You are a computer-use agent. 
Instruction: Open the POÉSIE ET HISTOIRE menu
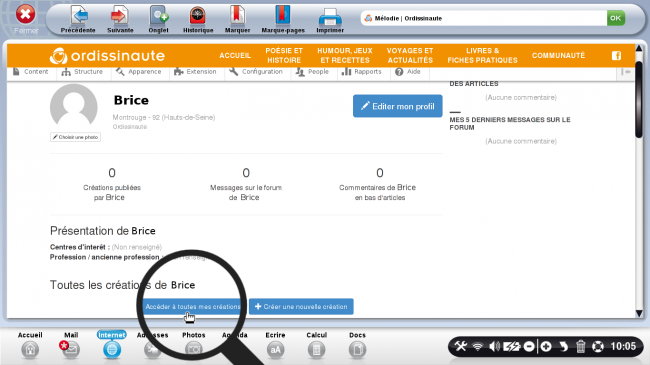(284, 56)
